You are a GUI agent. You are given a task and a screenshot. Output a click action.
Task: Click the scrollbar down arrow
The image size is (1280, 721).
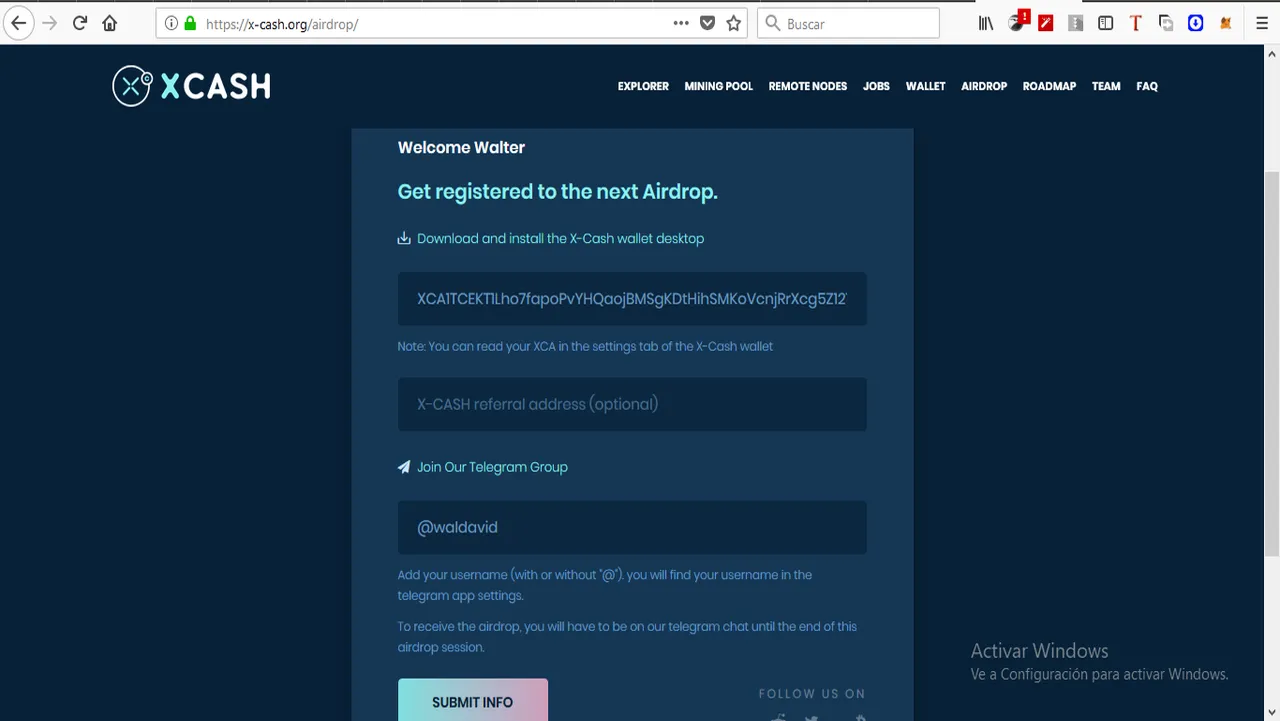(x=1272, y=713)
